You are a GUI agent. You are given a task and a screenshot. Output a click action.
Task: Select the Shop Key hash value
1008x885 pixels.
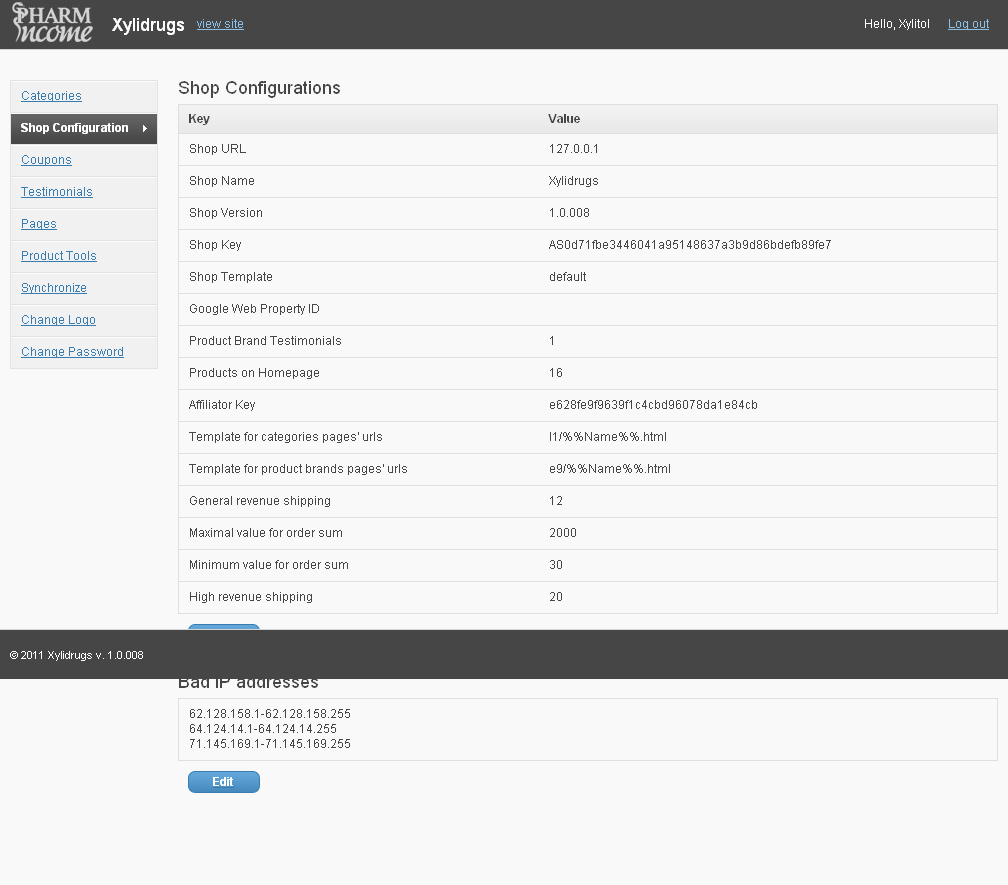tap(690, 245)
